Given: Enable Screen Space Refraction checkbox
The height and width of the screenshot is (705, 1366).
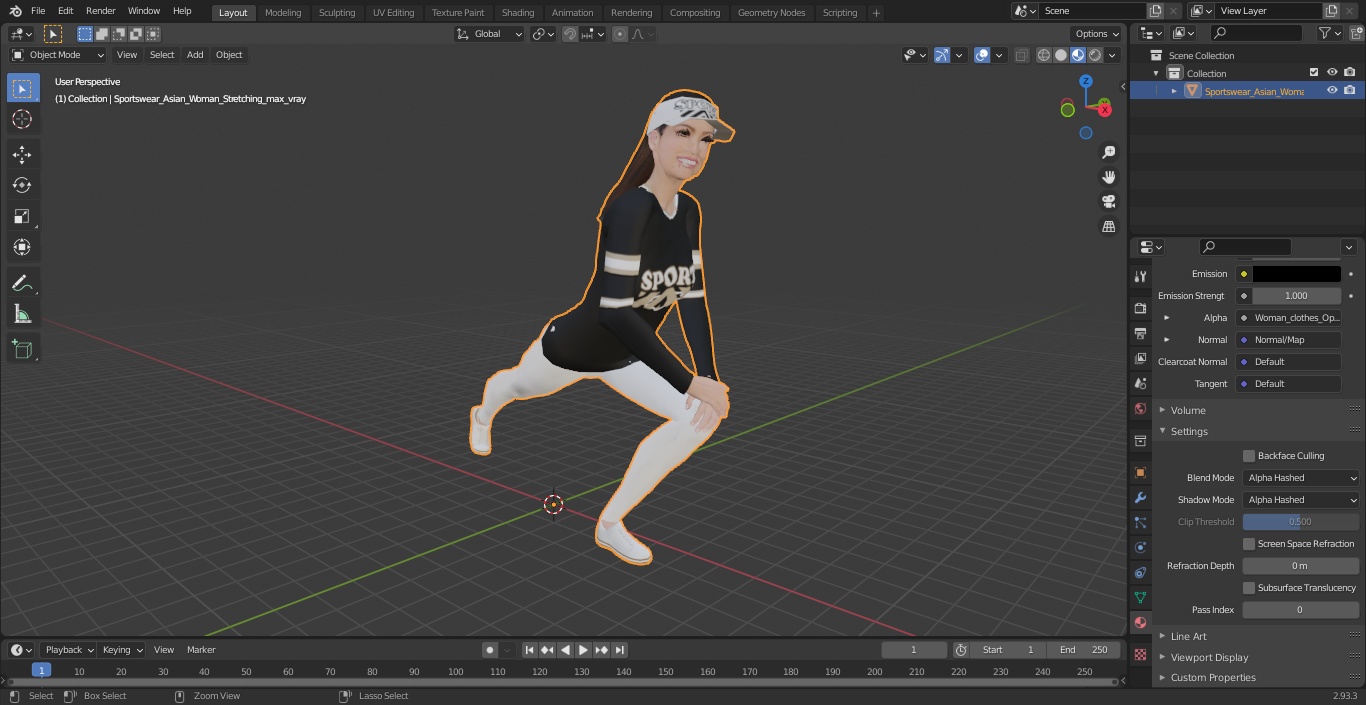Looking at the screenshot, I should [x=1249, y=544].
